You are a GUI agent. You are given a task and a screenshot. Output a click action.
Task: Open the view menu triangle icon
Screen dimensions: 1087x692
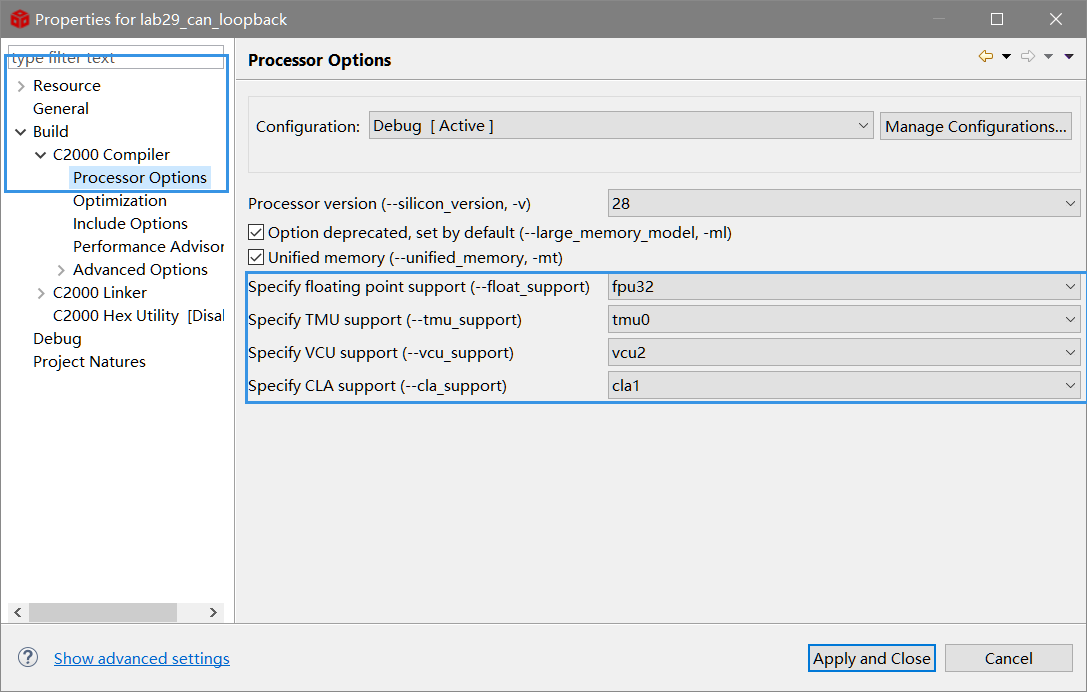tap(1069, 57)
